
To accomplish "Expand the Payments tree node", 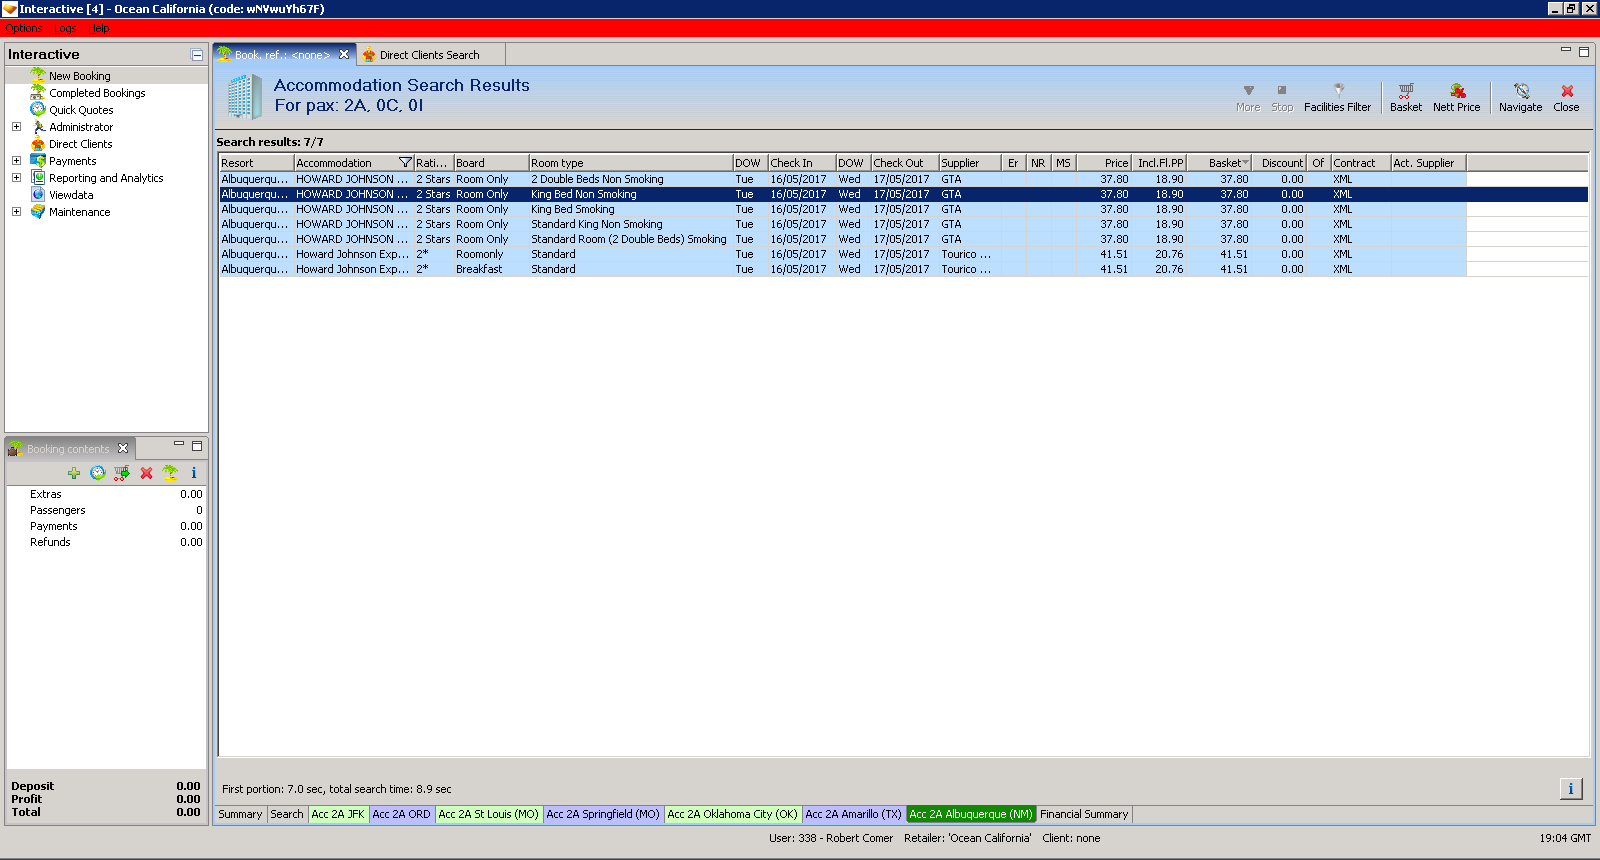I will [16, 161].
